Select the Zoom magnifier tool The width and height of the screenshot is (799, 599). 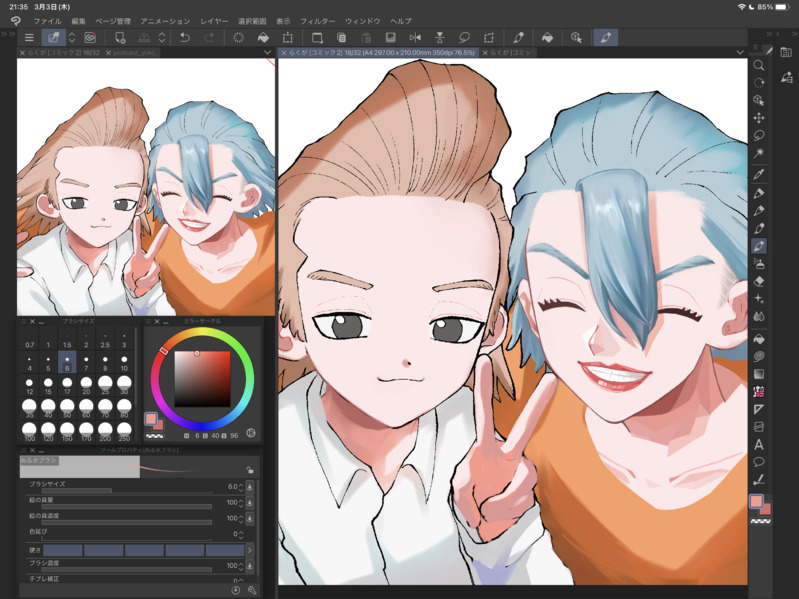759,66
